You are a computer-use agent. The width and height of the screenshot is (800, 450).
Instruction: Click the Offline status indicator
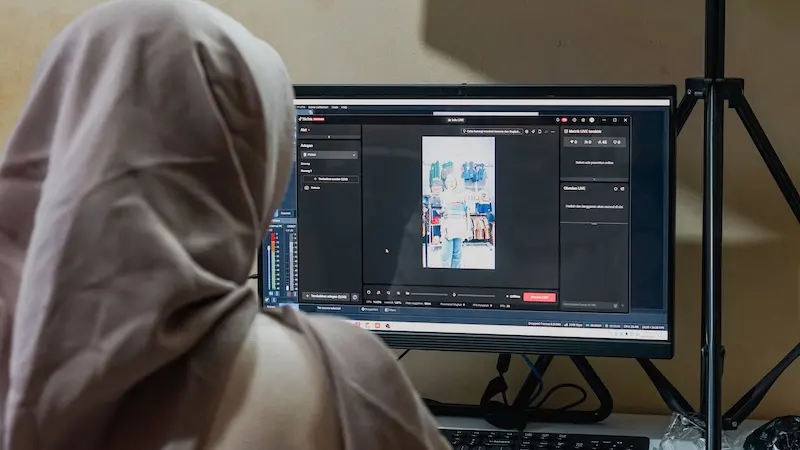click(513, 296)
